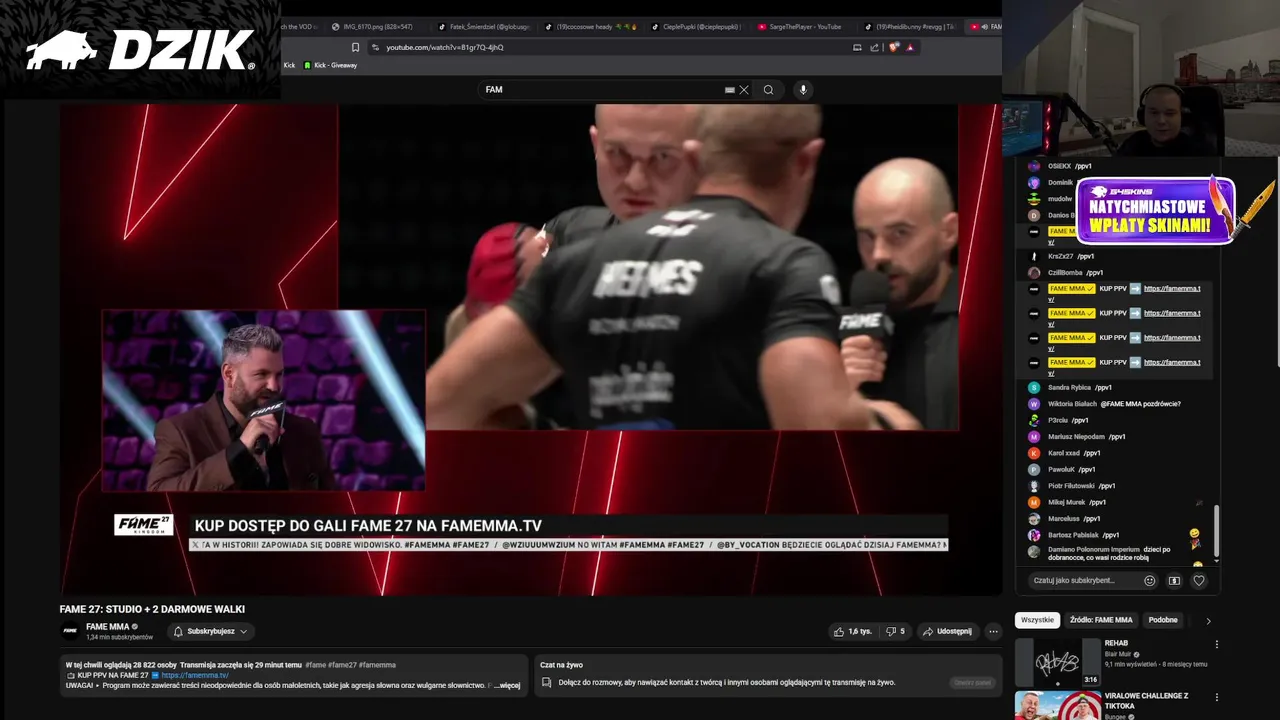This screenshot has height=720, width=1280.
Task: Dislike the video with thumbs down
Action: 895,631
